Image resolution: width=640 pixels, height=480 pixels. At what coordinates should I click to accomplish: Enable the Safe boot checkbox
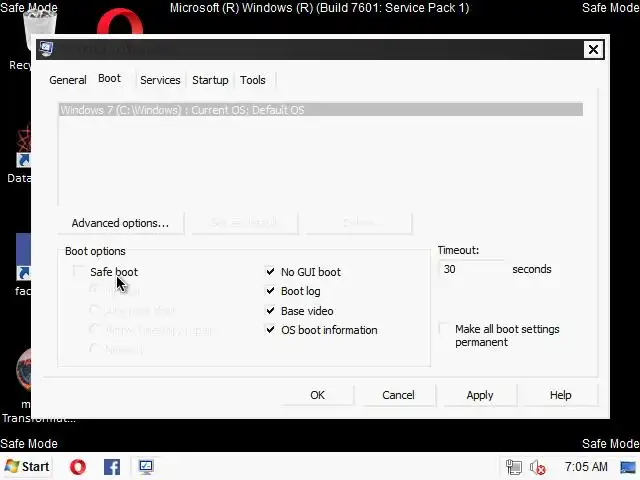coord(78,271)
